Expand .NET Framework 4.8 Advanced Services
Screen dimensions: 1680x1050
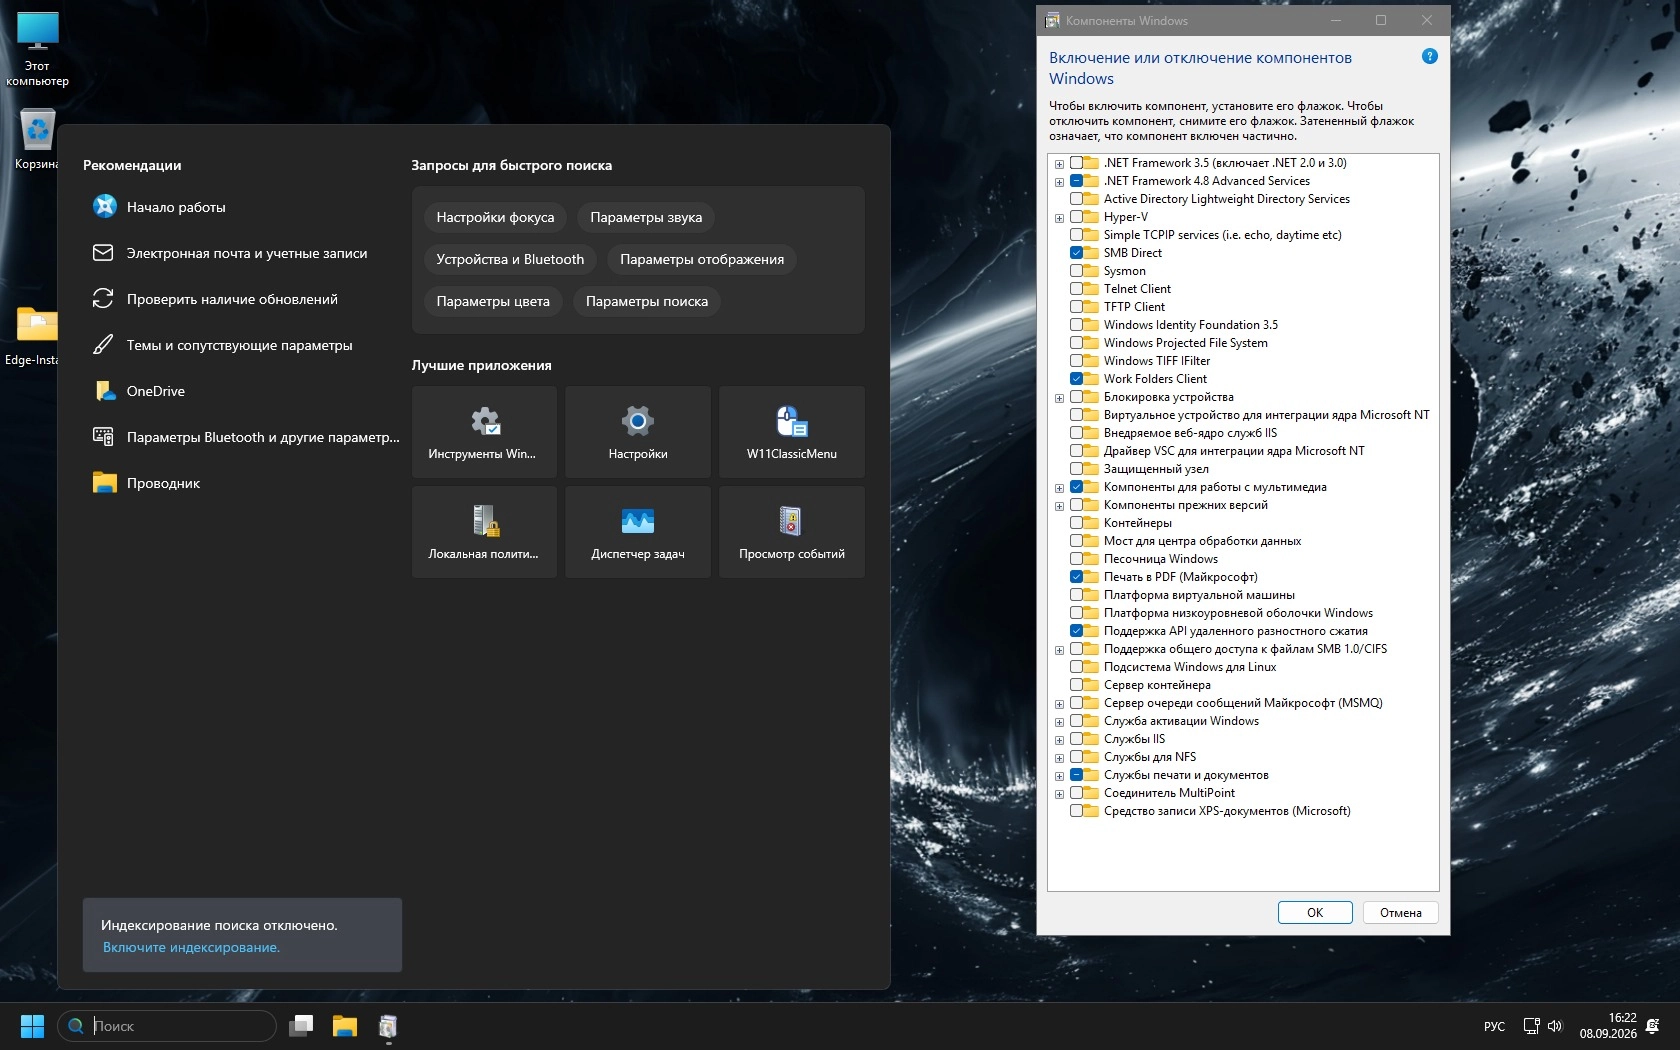1059,181
